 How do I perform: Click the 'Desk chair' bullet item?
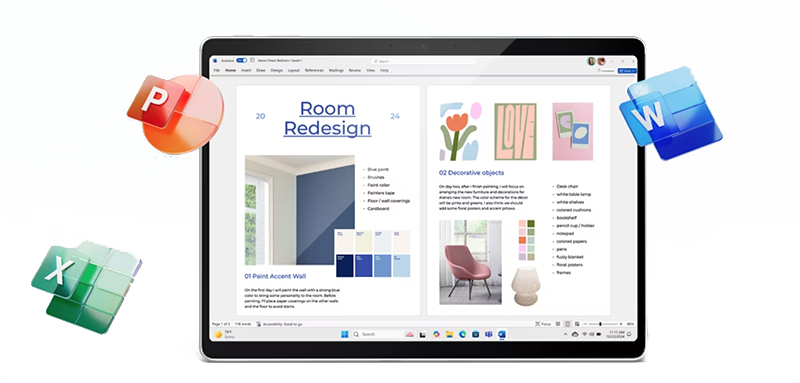point(567,187)
